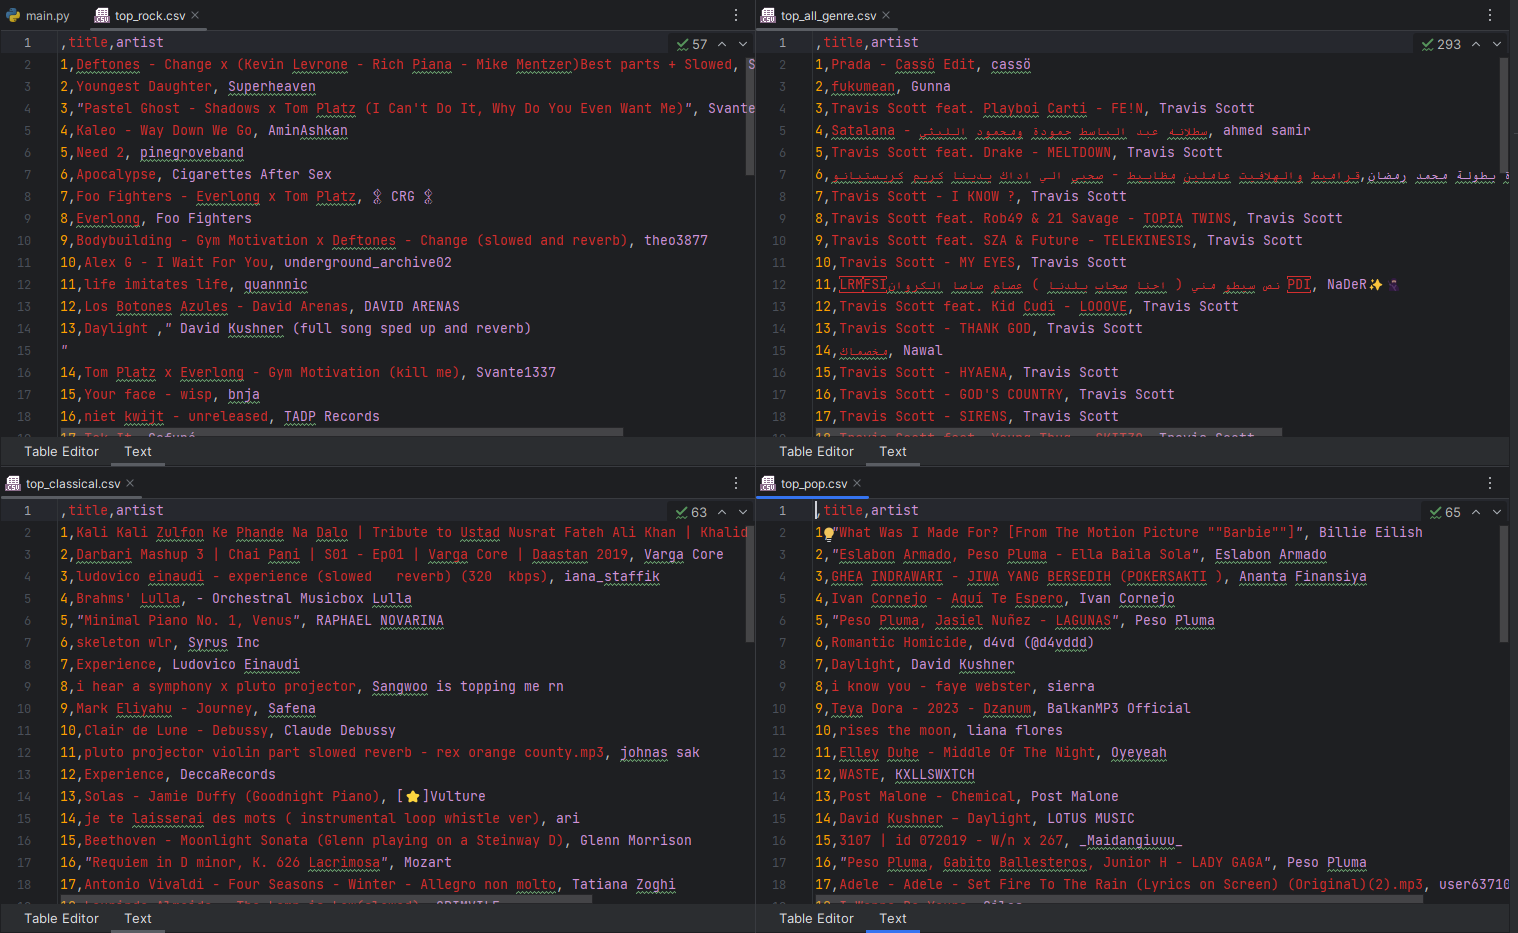Click the 'Post Malone - Chemical' line

(x=966, y=797)
